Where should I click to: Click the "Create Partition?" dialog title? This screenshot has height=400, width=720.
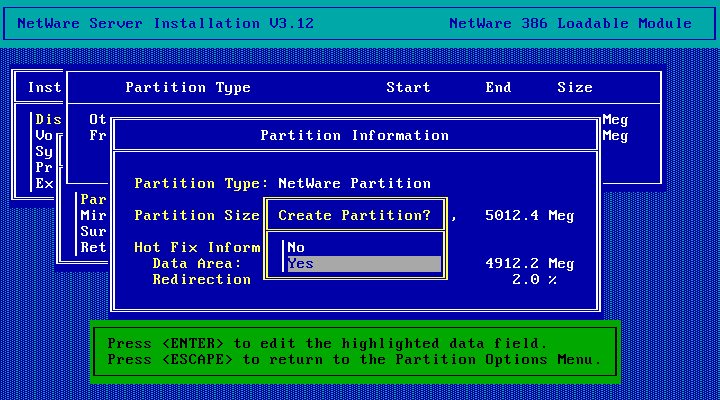354,215
